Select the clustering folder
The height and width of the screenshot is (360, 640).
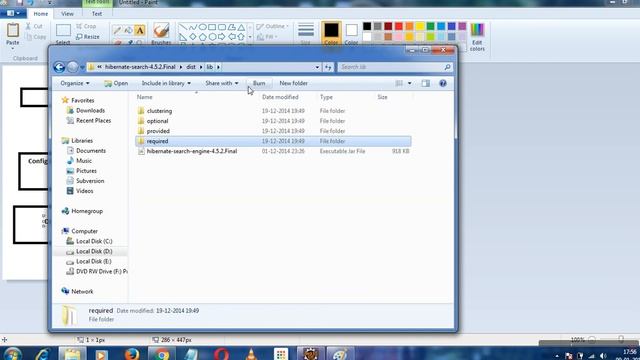159,111
